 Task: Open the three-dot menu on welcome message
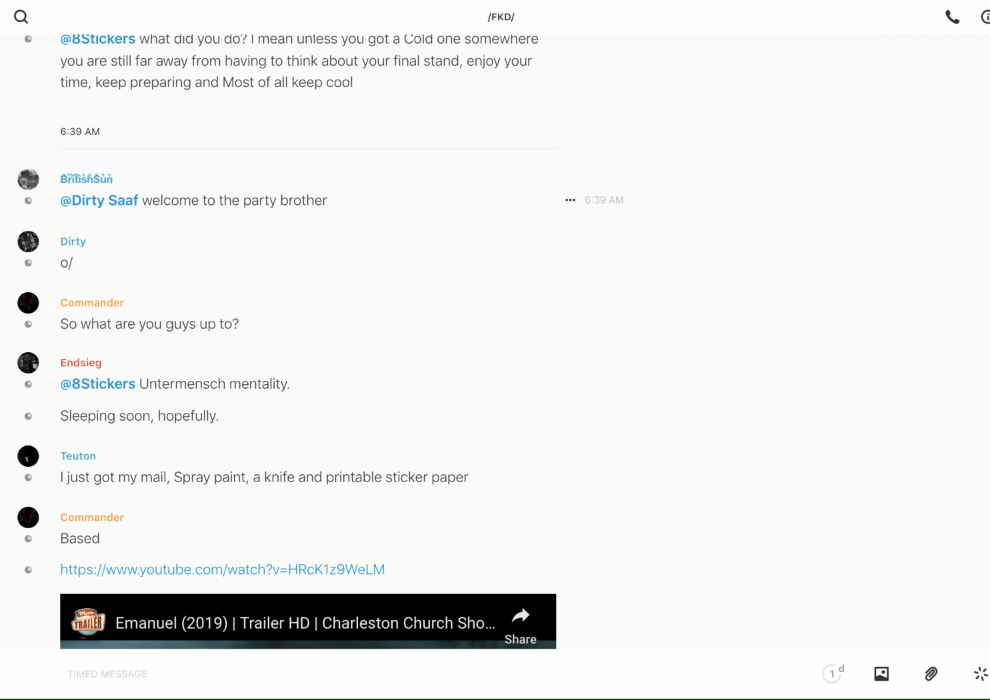tap(570, 200)
